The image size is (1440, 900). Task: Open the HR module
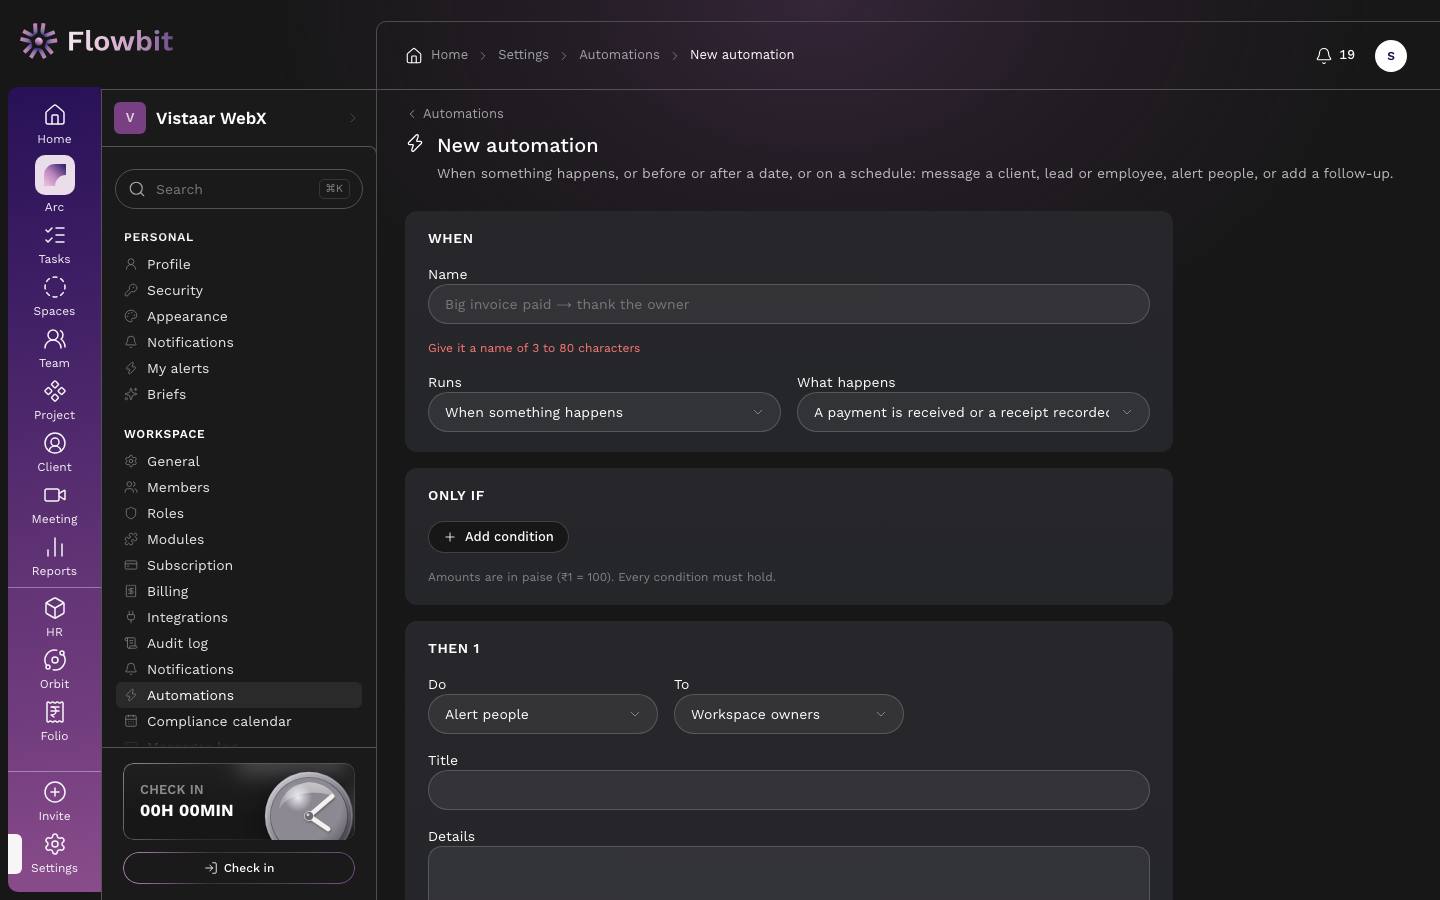(54, 618)
